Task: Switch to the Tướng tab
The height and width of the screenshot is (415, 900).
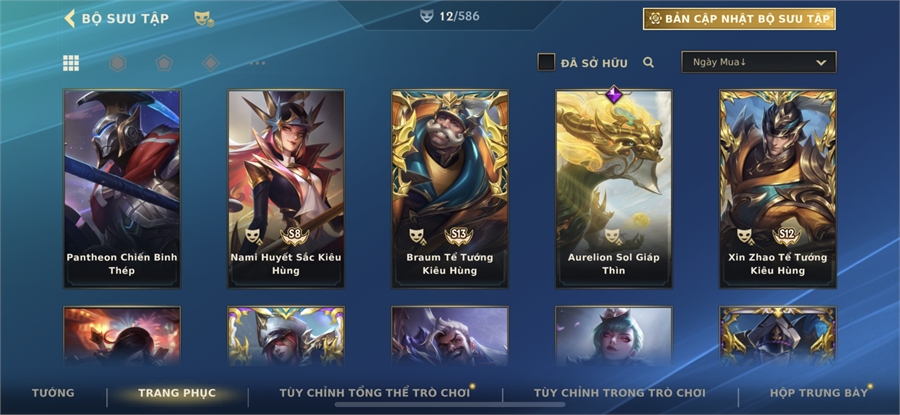Action: (x=53, y=393)
